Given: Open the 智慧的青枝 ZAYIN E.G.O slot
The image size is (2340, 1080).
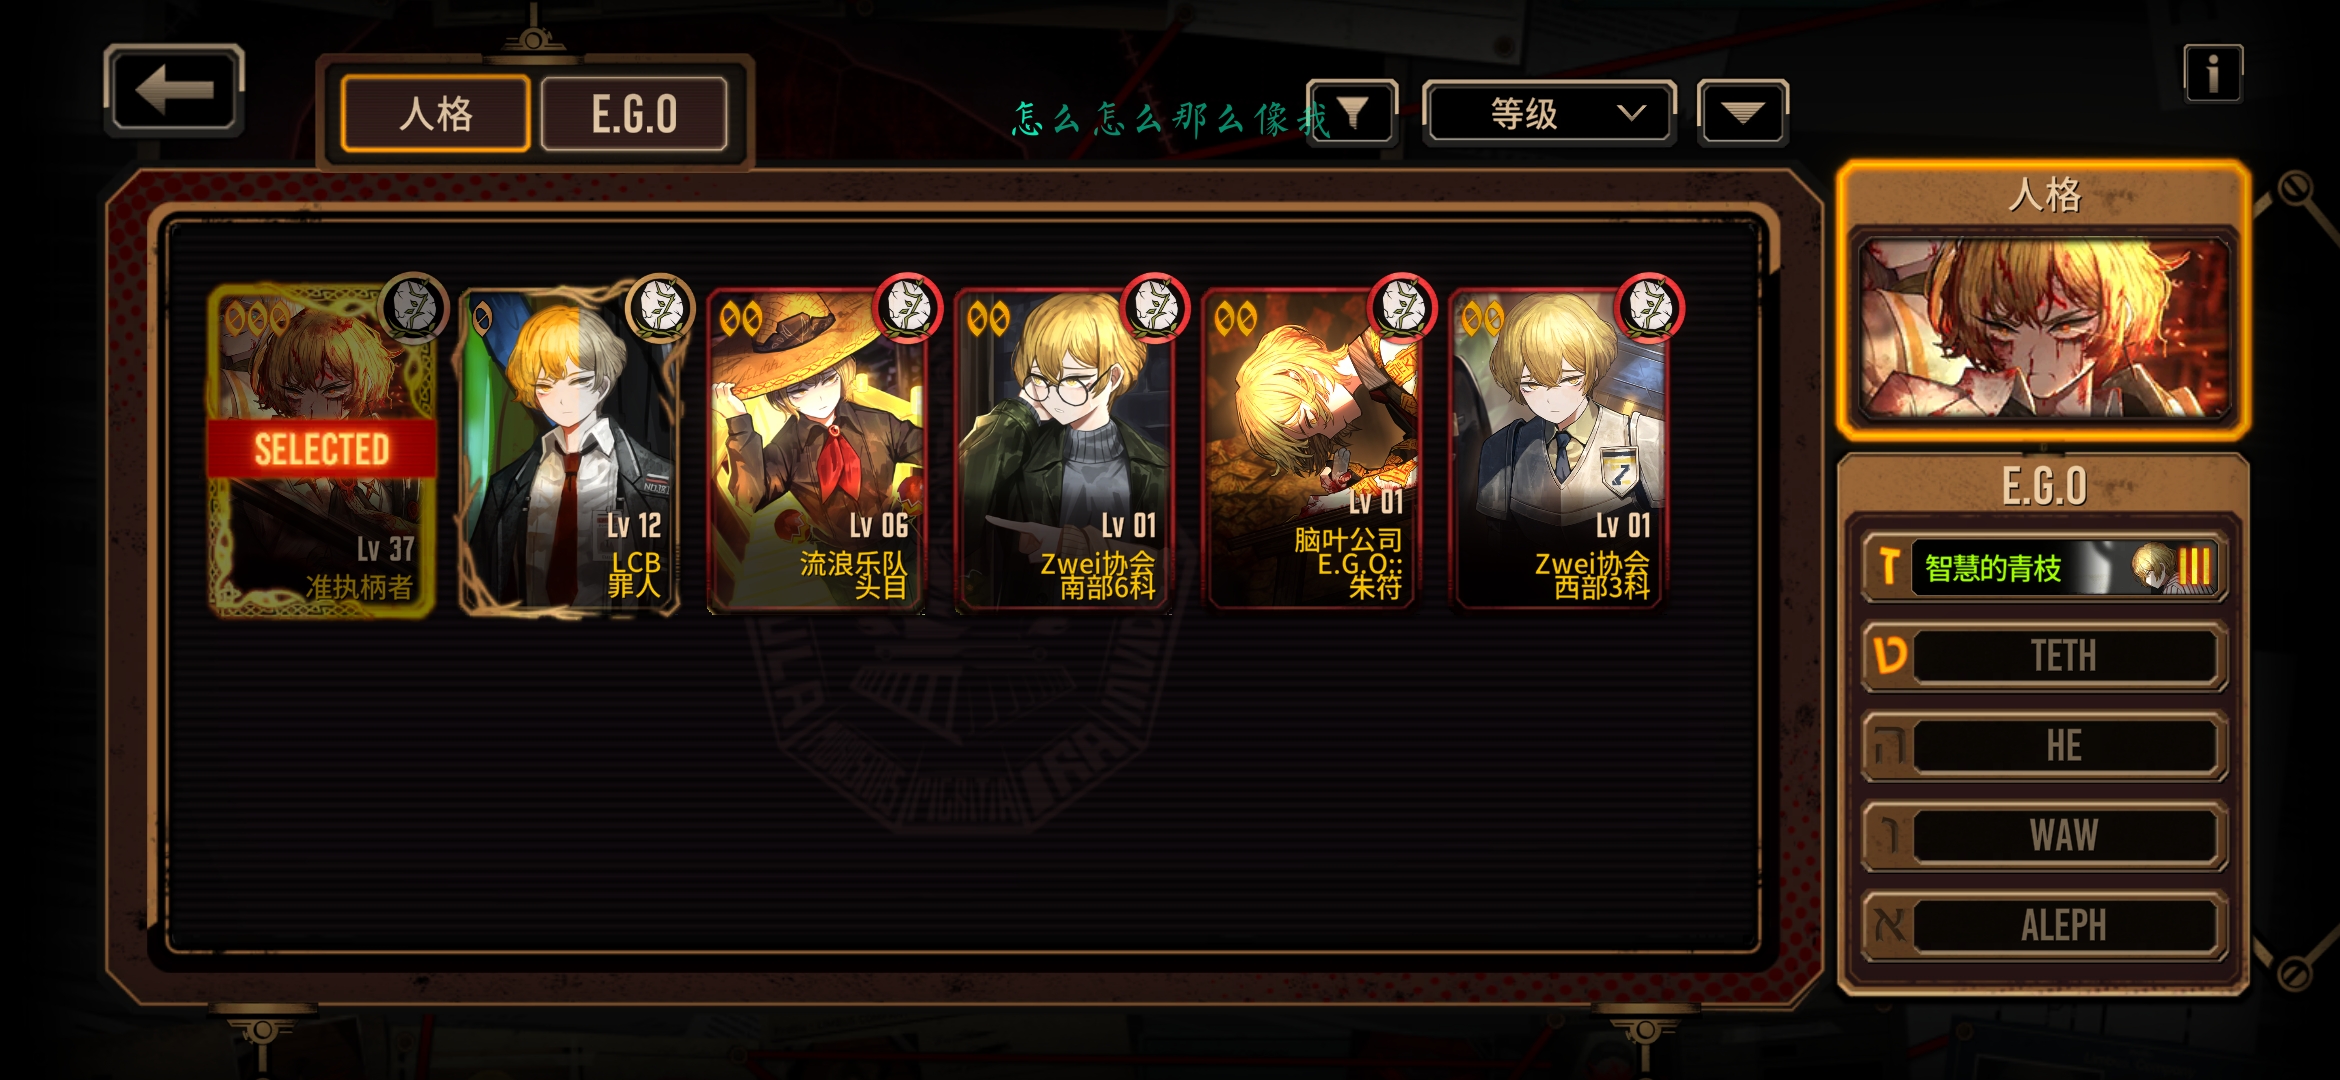Looking at the screenshot, I should pyautogui.click(x=2044, y=567).
